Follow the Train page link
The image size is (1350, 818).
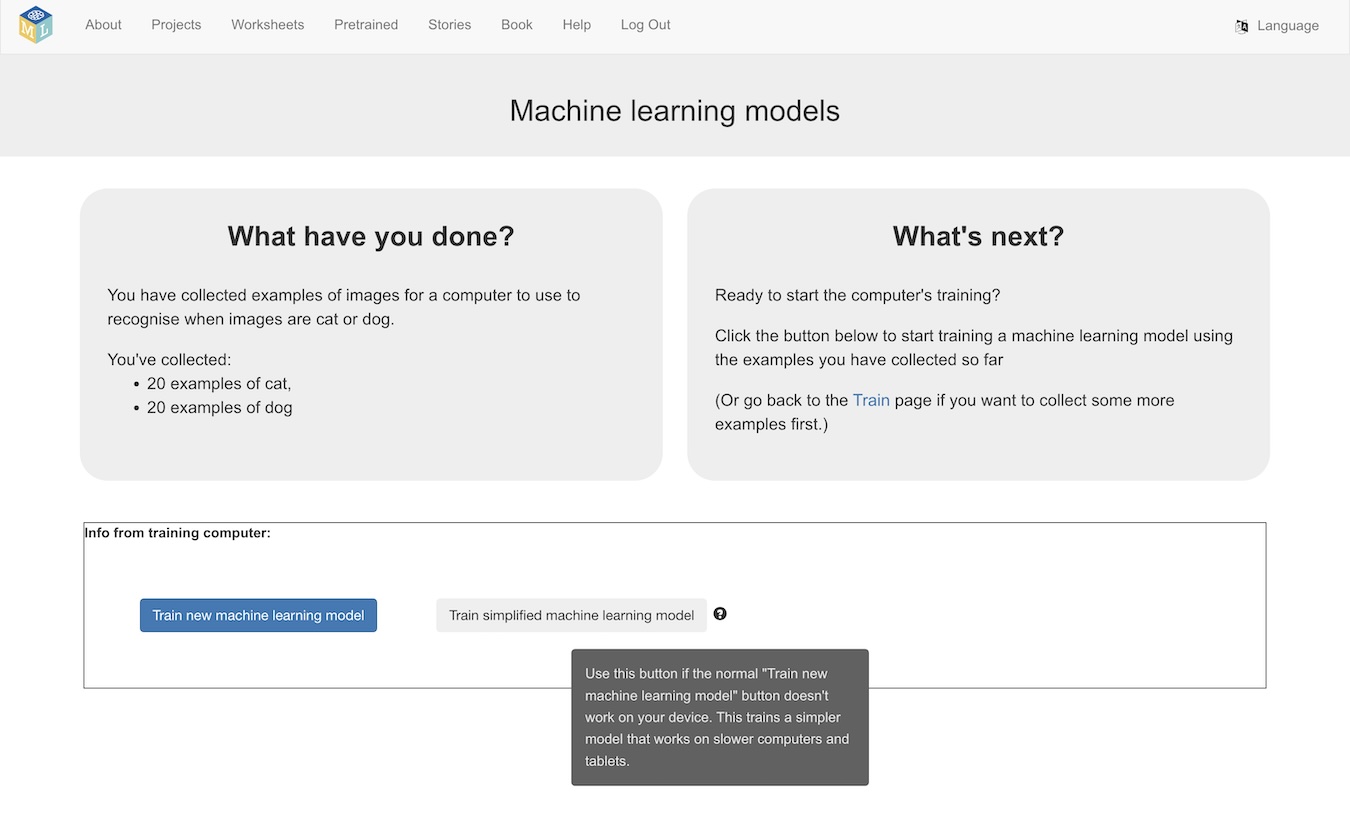870,400
